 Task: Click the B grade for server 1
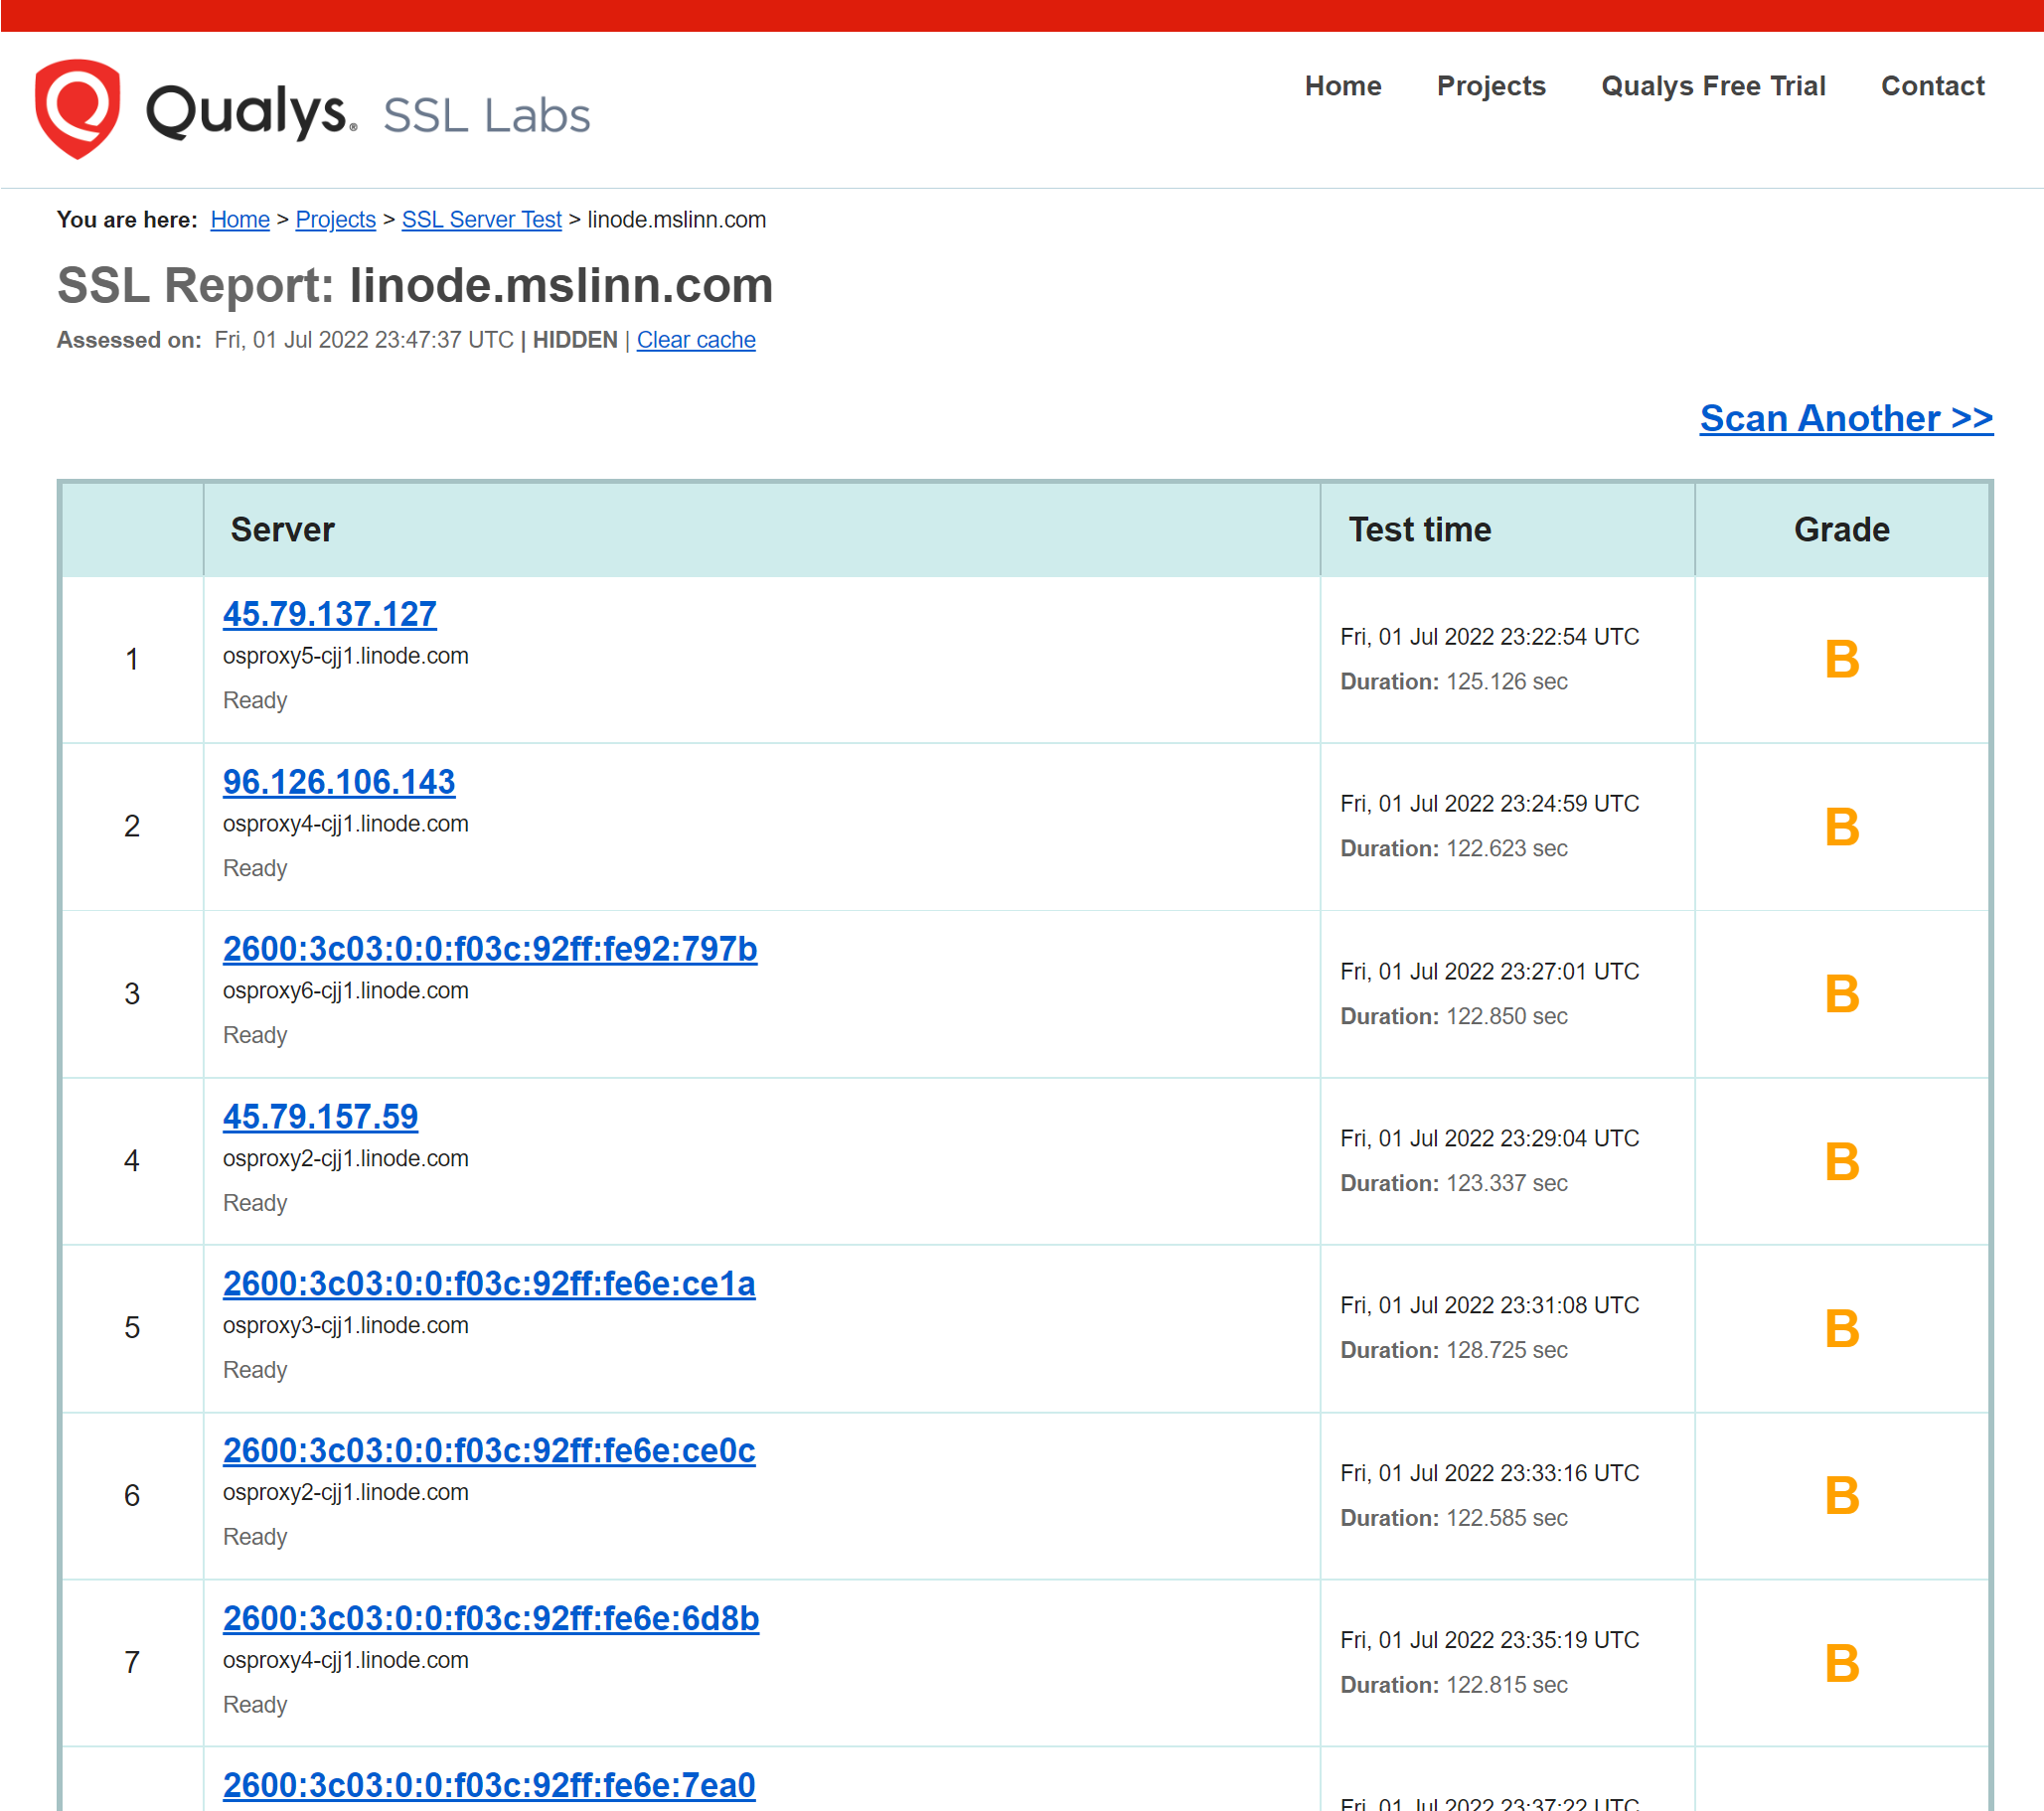pyautogui.click(x=1841, y=659)
